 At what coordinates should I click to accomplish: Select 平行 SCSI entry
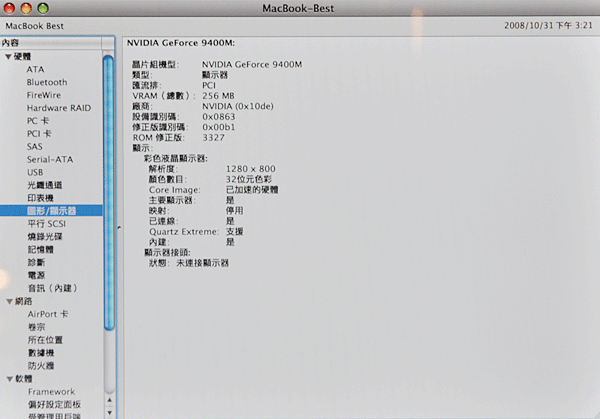click(47, 223)
